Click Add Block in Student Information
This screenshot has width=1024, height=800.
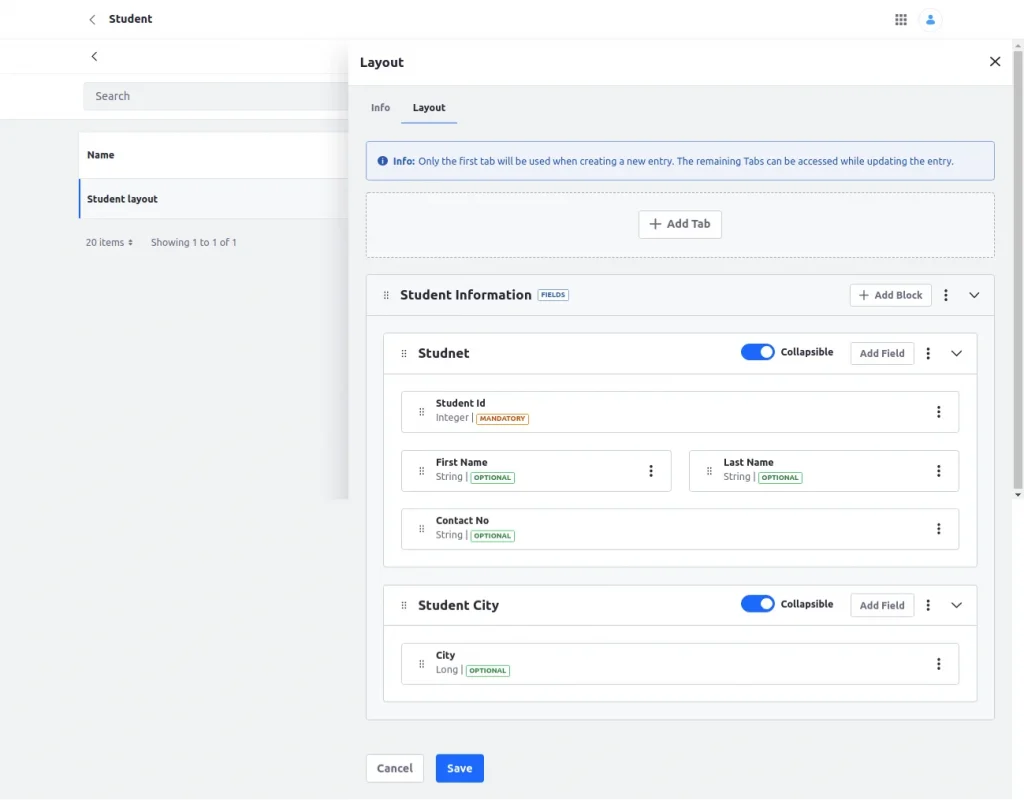click(x=890, y=295)
